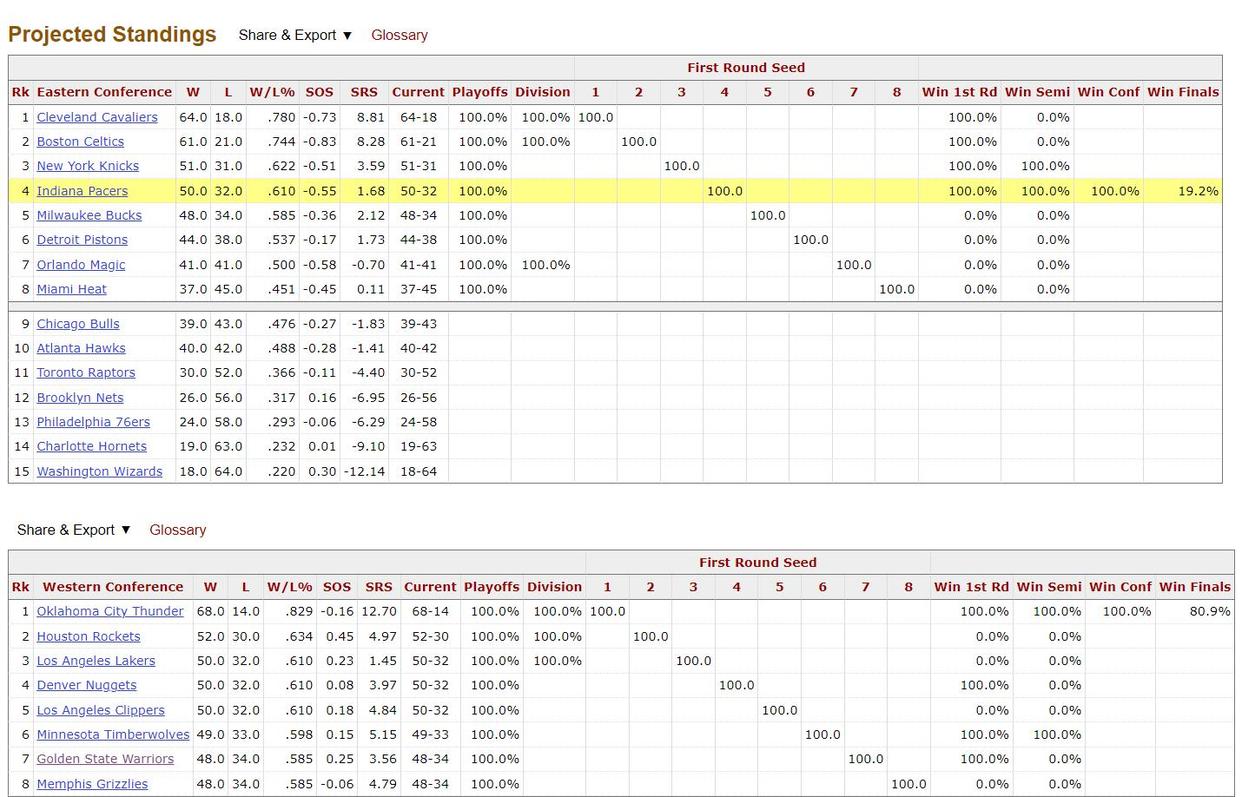1242x797 pixels.
Task: Open Washington Wizards team link
Action: pyautogui.click(x=100, y=471)
